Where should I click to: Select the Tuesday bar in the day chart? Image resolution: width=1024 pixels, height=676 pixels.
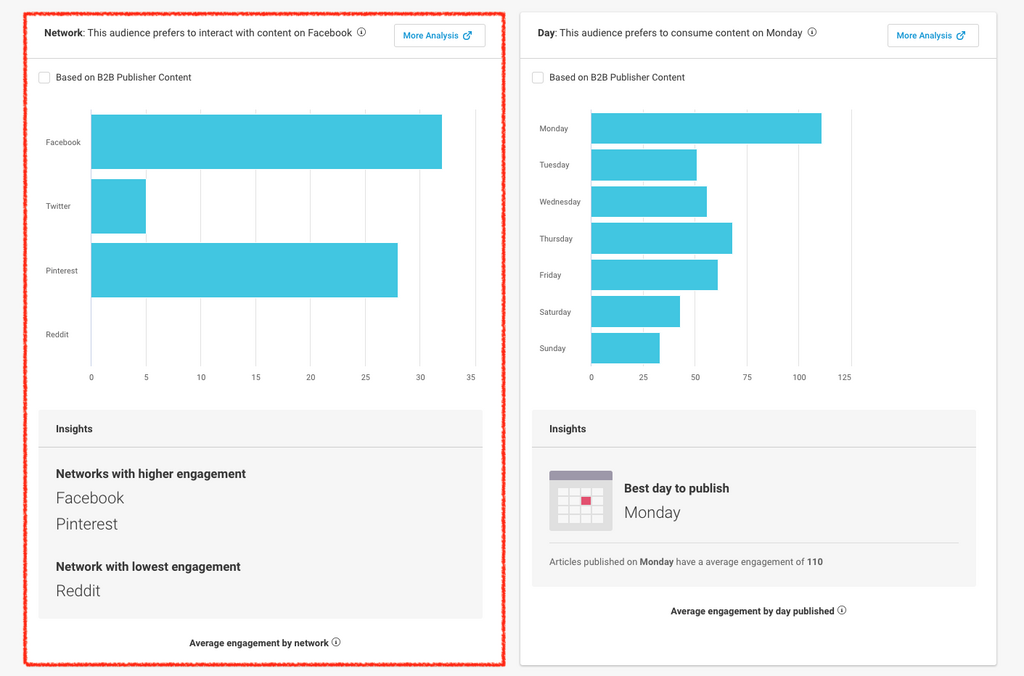tap(643, 165)
